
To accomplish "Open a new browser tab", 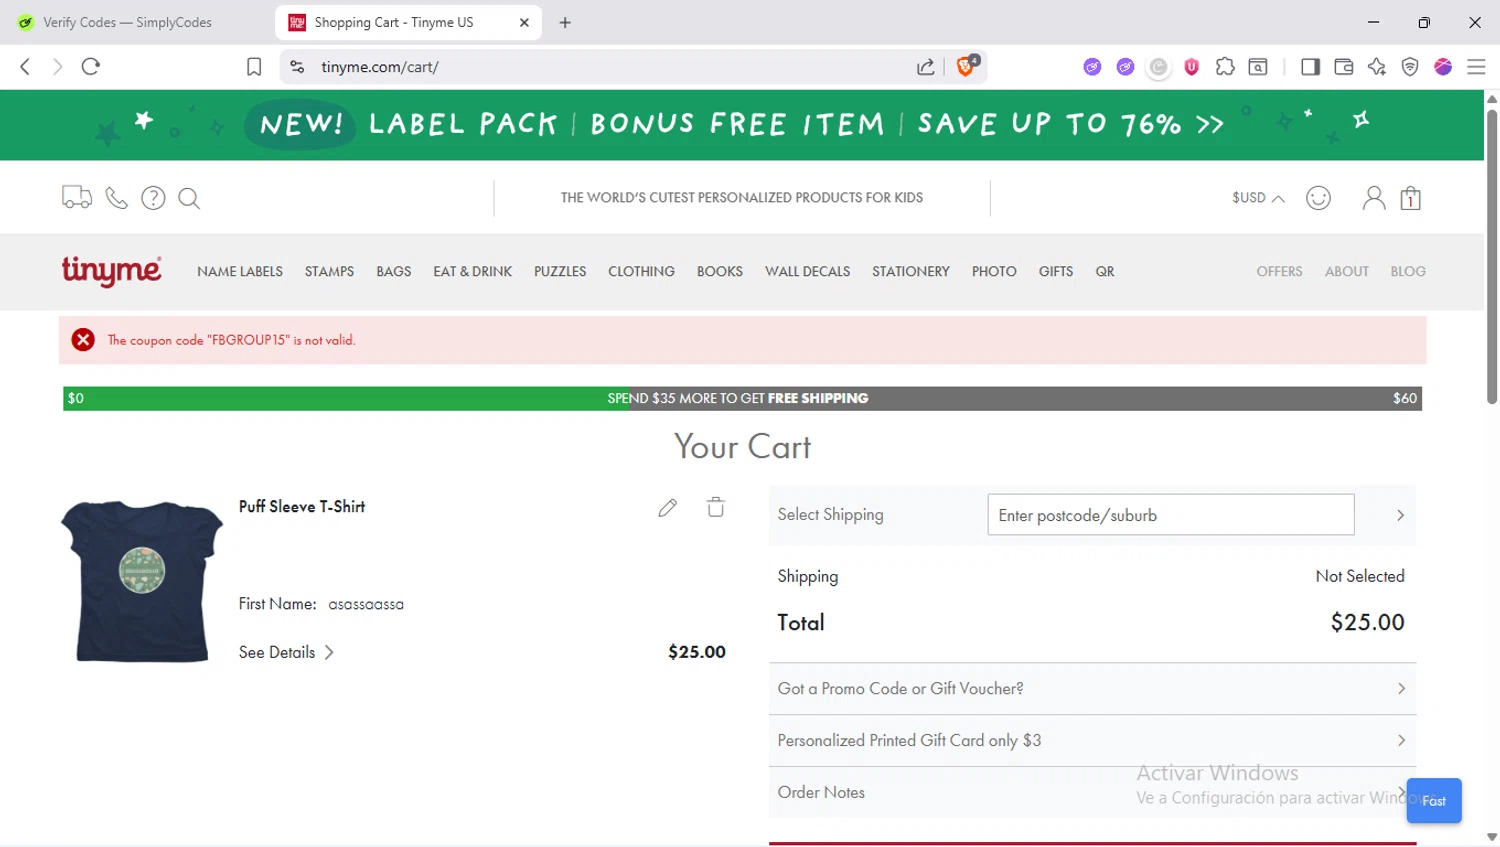I will pyautogui.click(x=565, y=22).
